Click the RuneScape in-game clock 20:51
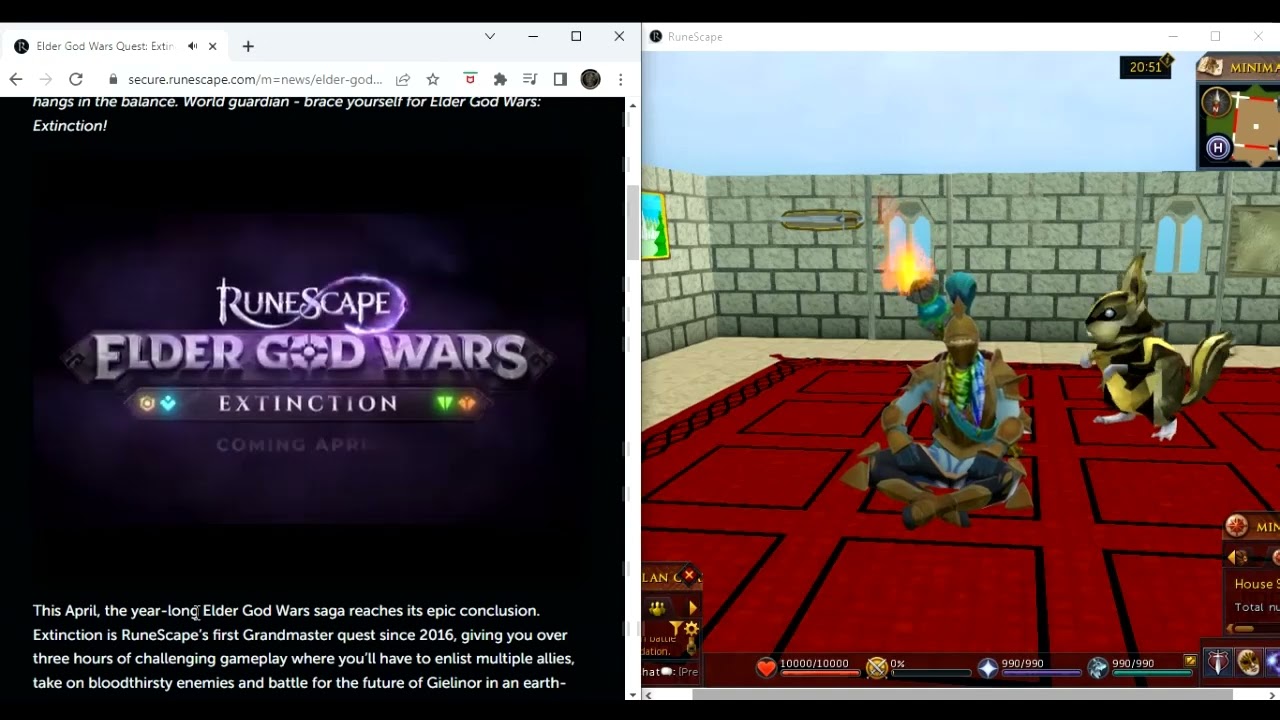Screen dimensions: 1280x720 pyautogui.click(x=1145, y=68)
